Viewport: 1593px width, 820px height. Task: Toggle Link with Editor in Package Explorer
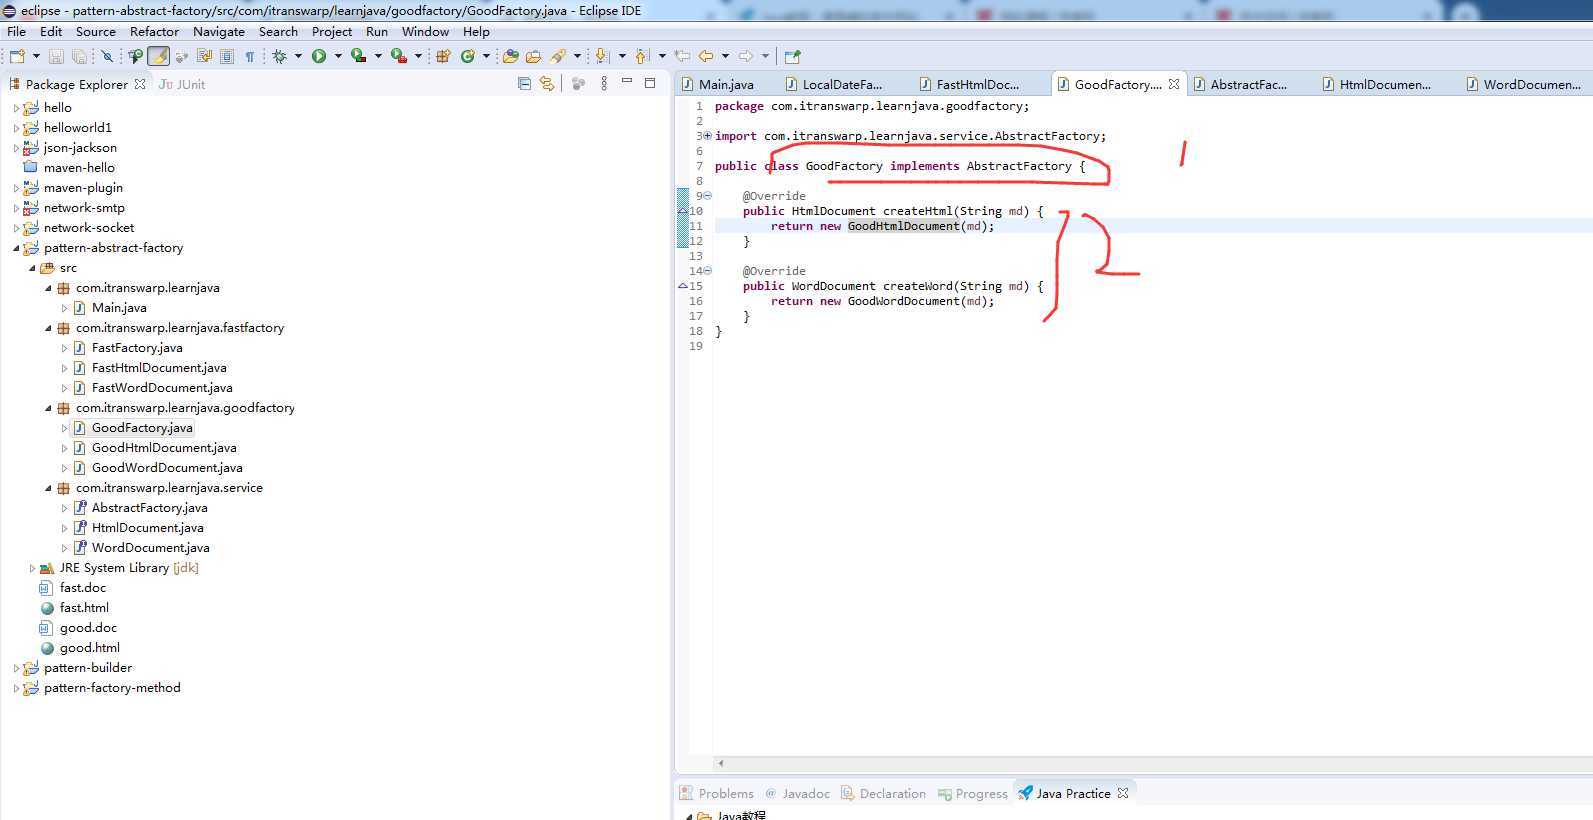546,84
